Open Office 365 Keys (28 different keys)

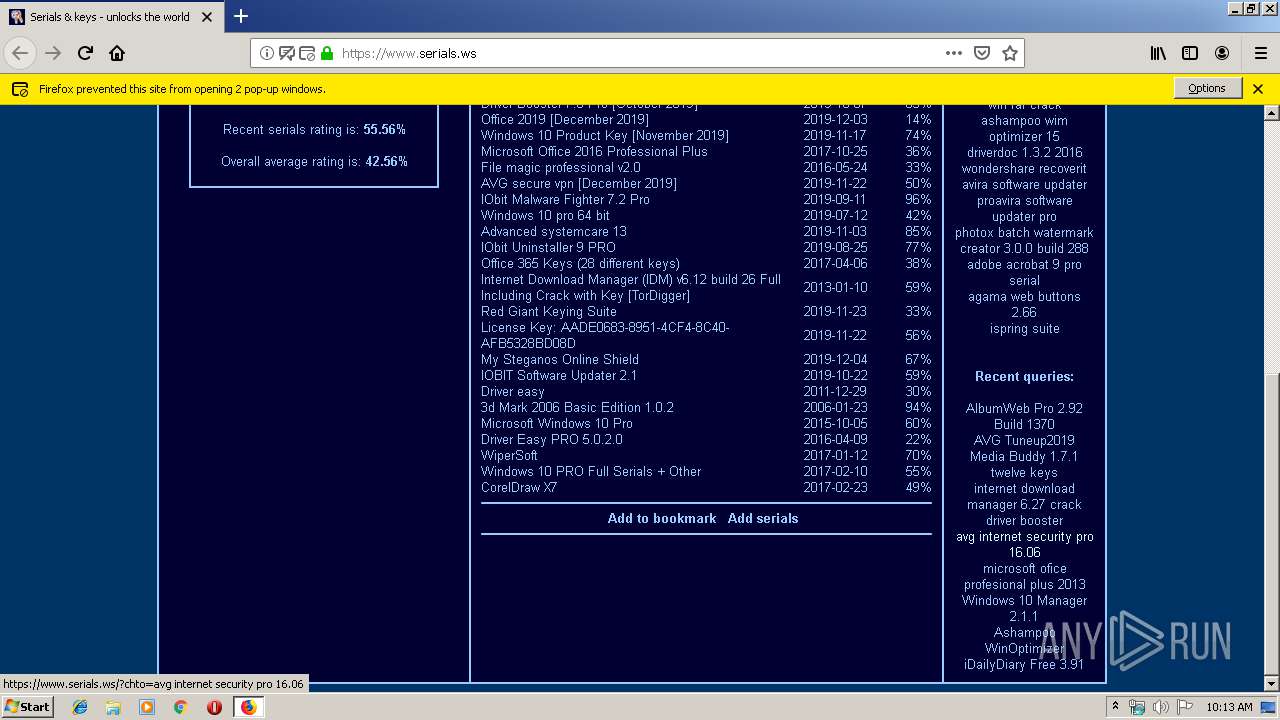tap(580, 263)
